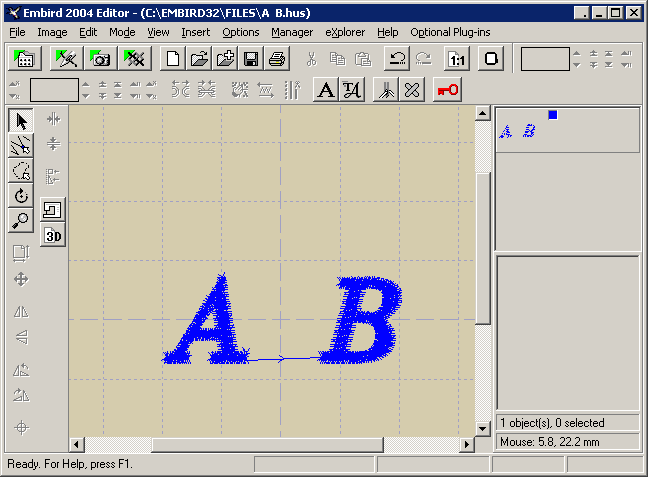
Task: Click the horizontal scrollbar thumb
Action: click(x=268, y=445)
